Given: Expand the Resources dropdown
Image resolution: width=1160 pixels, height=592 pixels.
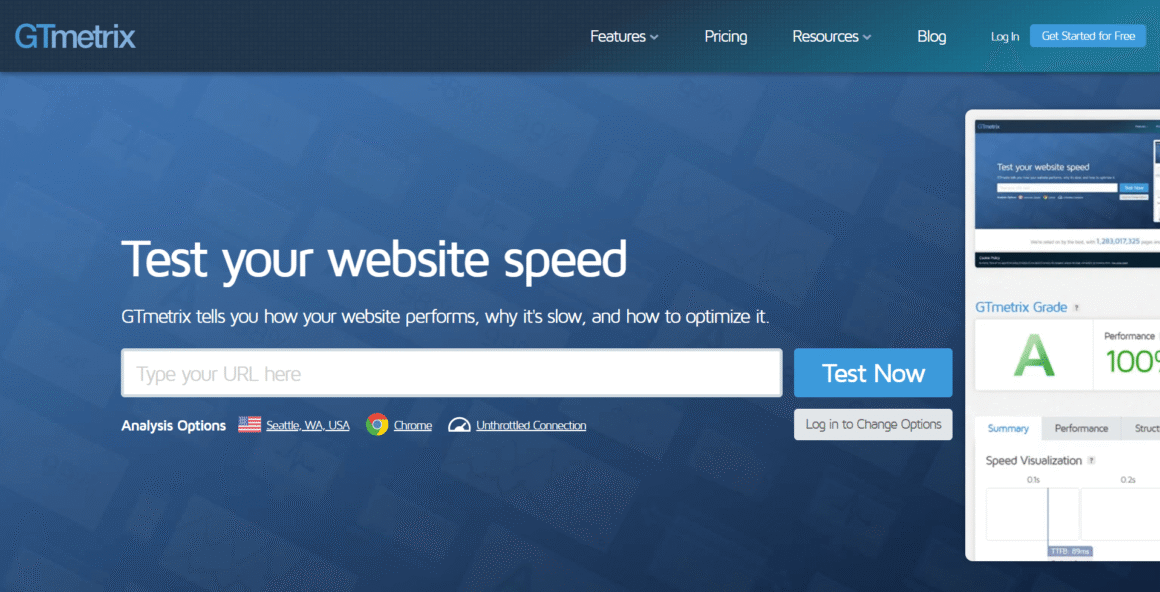Looking at the screenshot, I should [831, 36].
